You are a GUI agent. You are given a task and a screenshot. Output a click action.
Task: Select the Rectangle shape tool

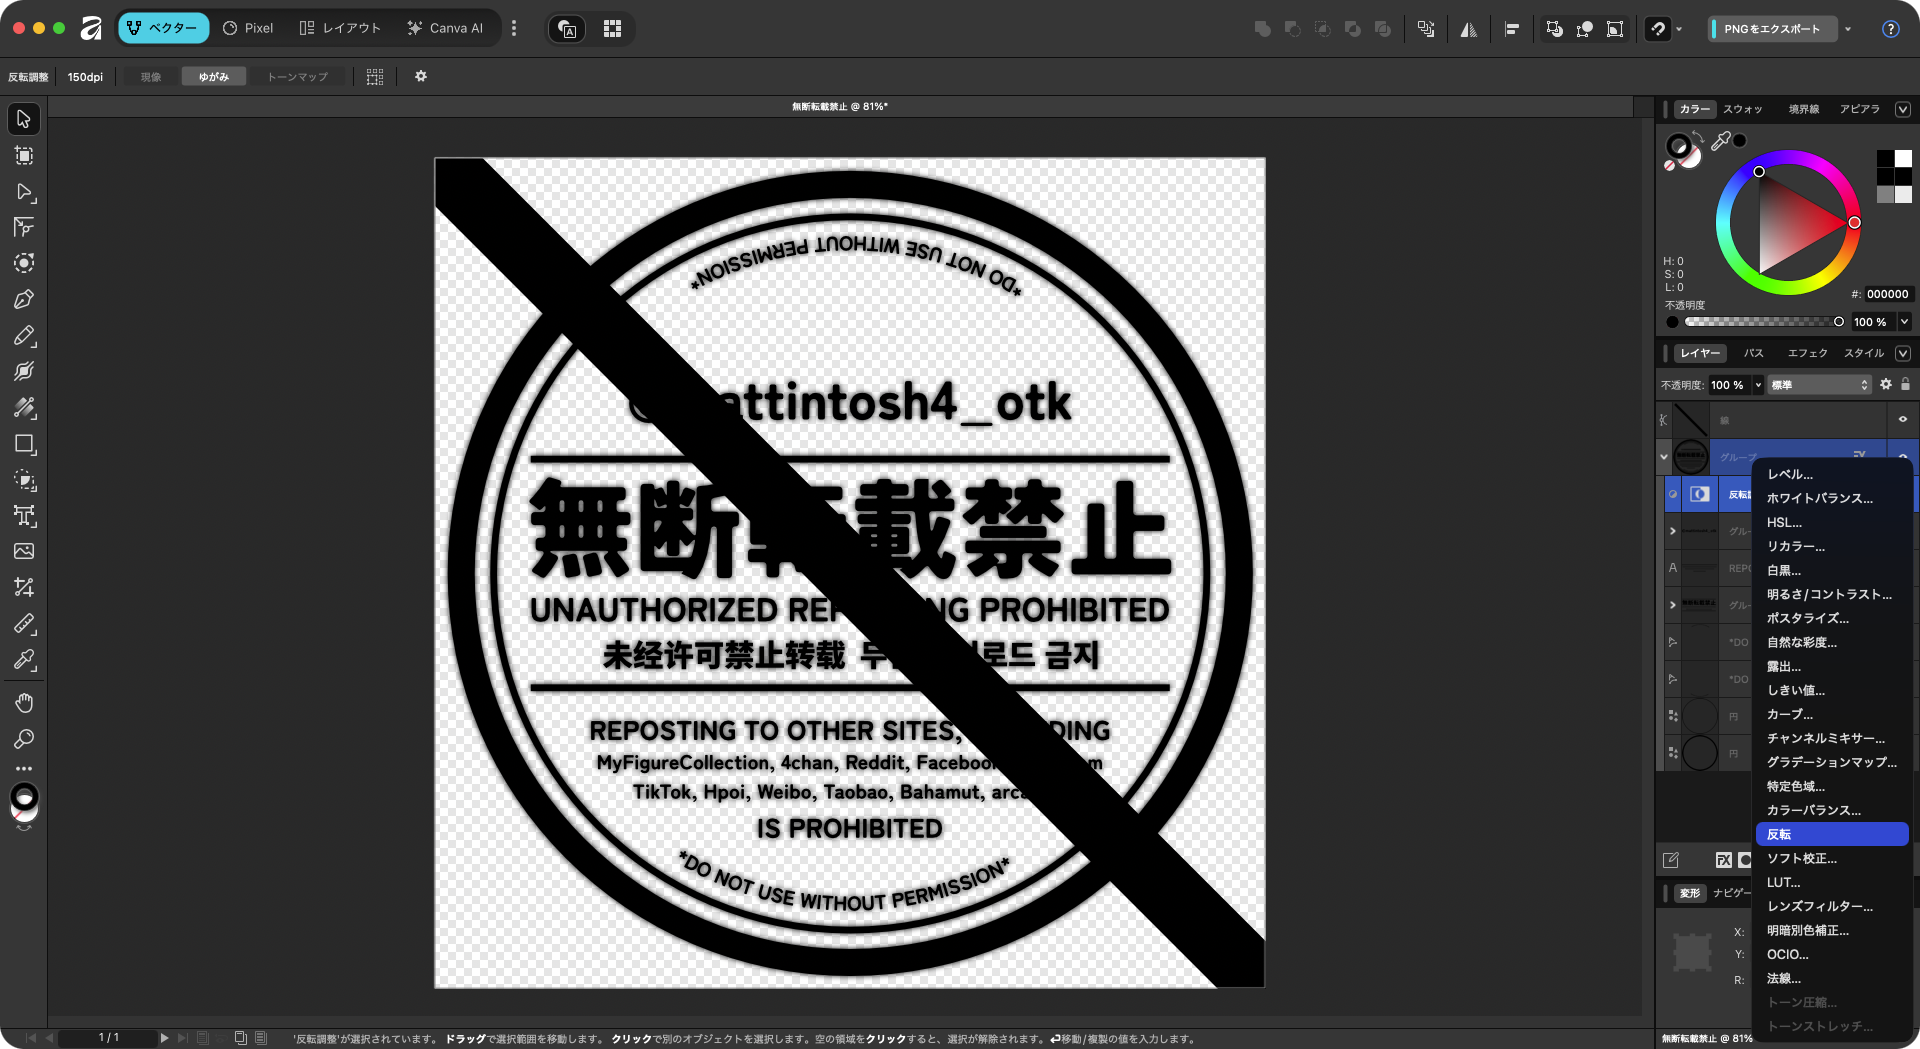point(24,444)
